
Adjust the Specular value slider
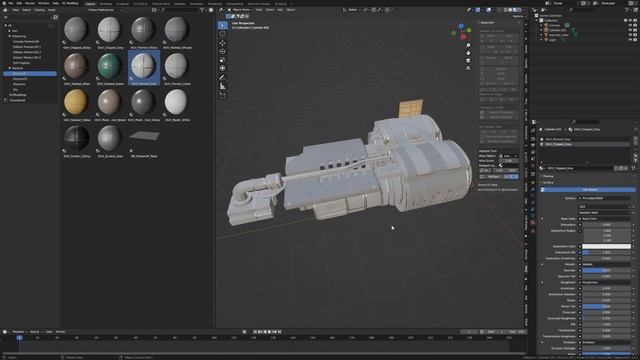pos(607,270)
